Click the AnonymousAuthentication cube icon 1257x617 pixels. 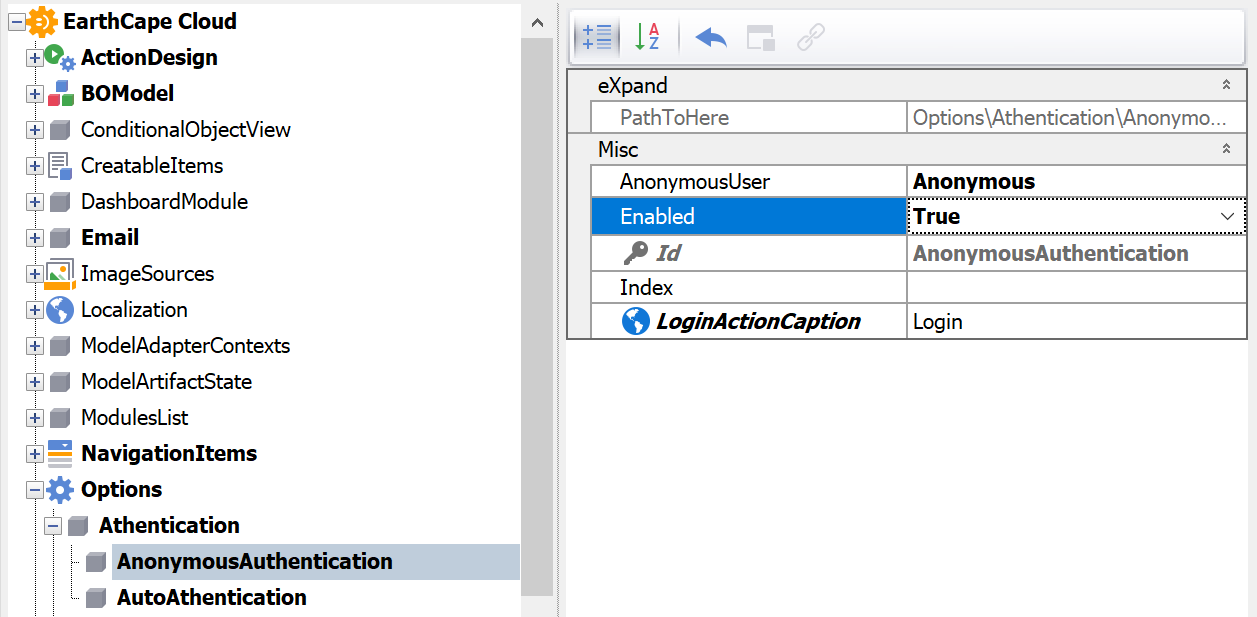tap(96, 562)
